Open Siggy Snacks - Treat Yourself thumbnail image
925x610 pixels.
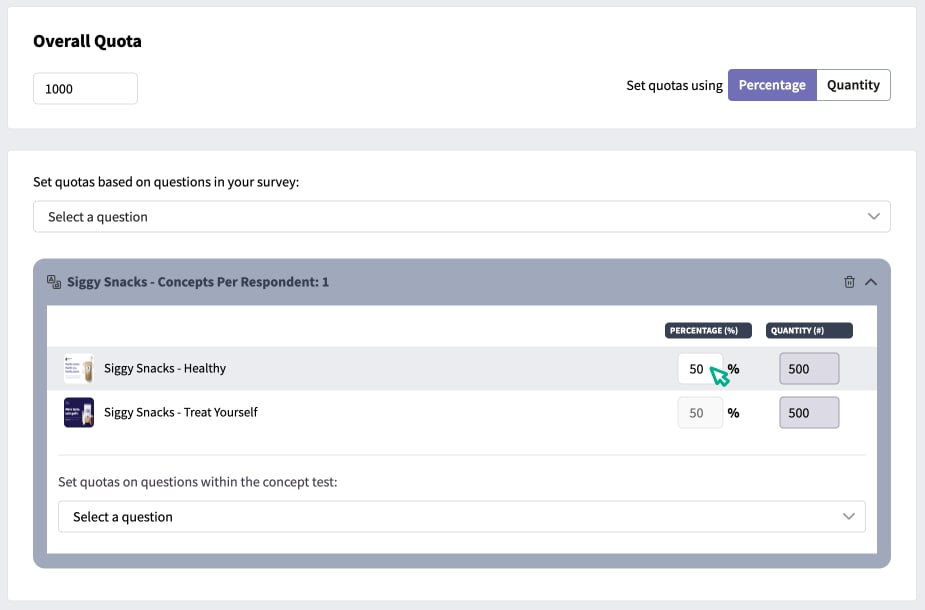click(79, 412)
